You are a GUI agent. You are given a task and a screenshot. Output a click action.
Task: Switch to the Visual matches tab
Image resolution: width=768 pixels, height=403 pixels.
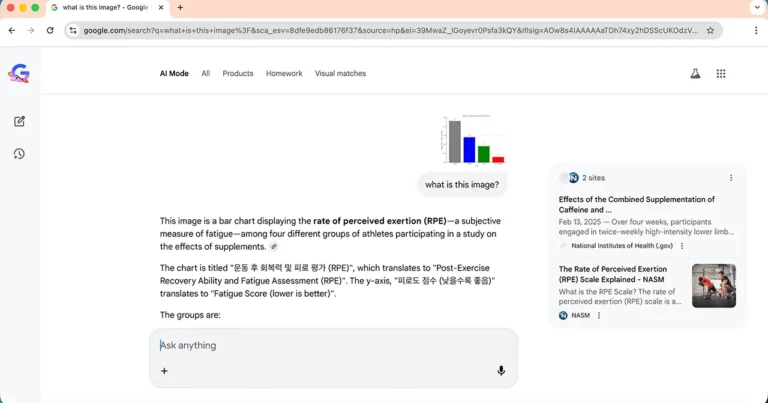(340, 73)
